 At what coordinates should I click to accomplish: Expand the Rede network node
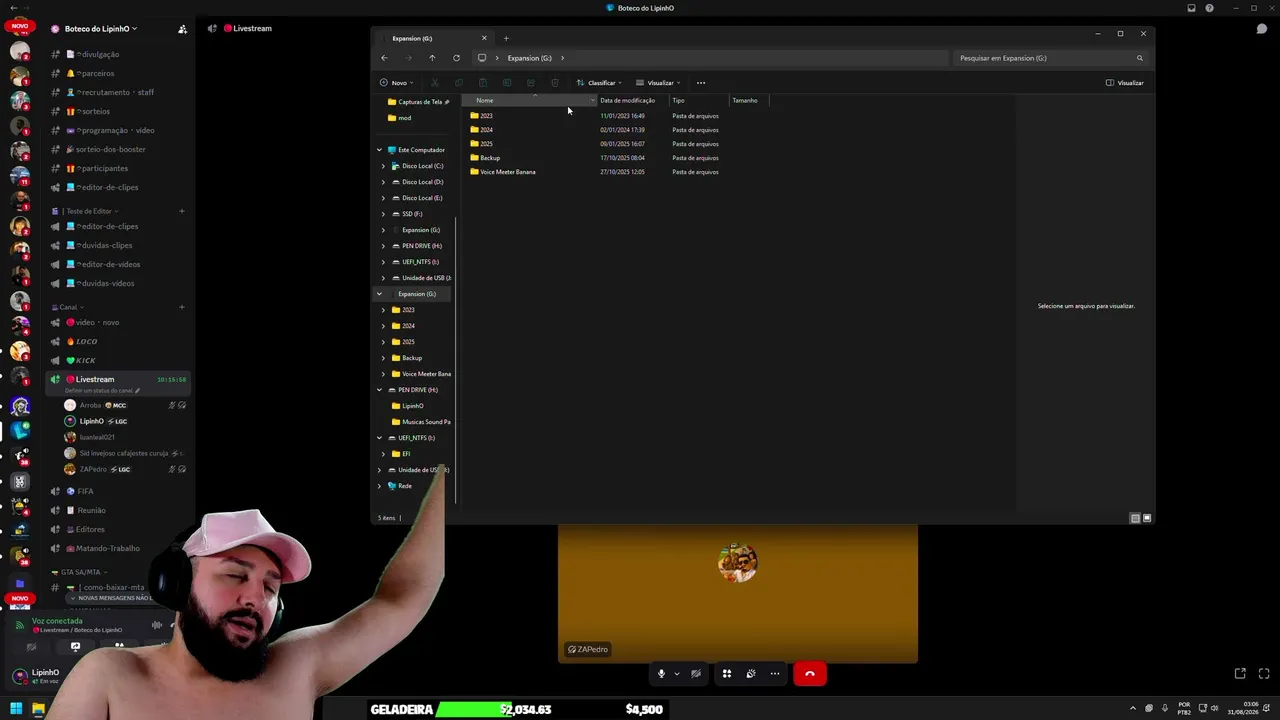tap(379, 486)
